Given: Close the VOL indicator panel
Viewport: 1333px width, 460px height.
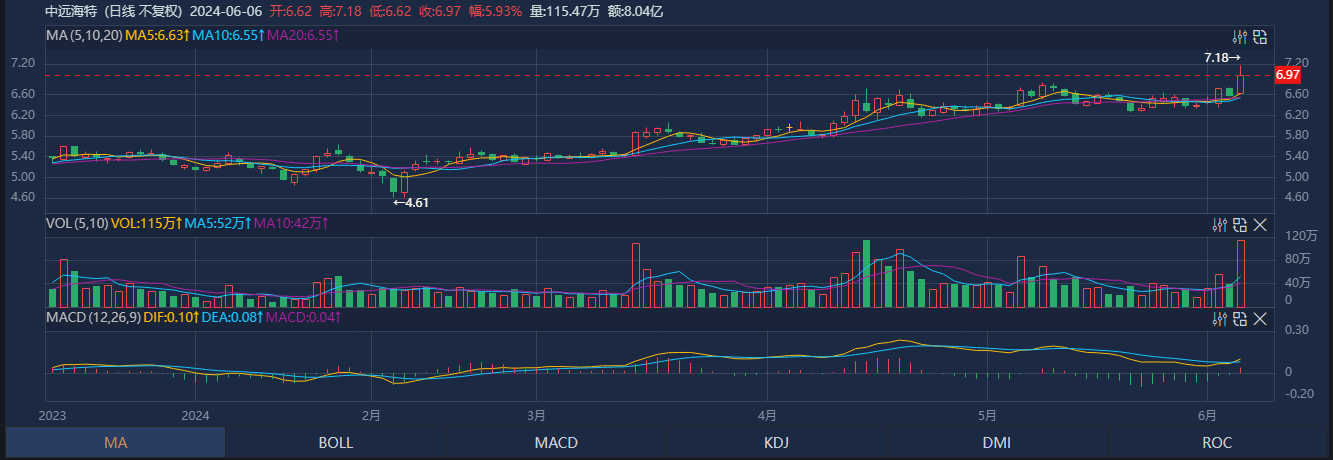Looking at the screenshot, I should (1260, 225).
